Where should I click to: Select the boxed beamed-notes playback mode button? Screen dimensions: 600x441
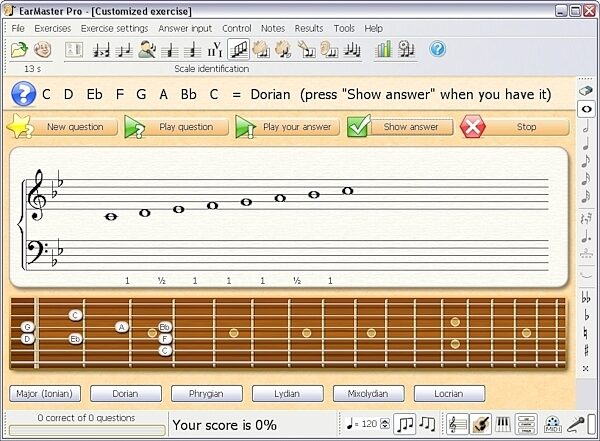404,424
